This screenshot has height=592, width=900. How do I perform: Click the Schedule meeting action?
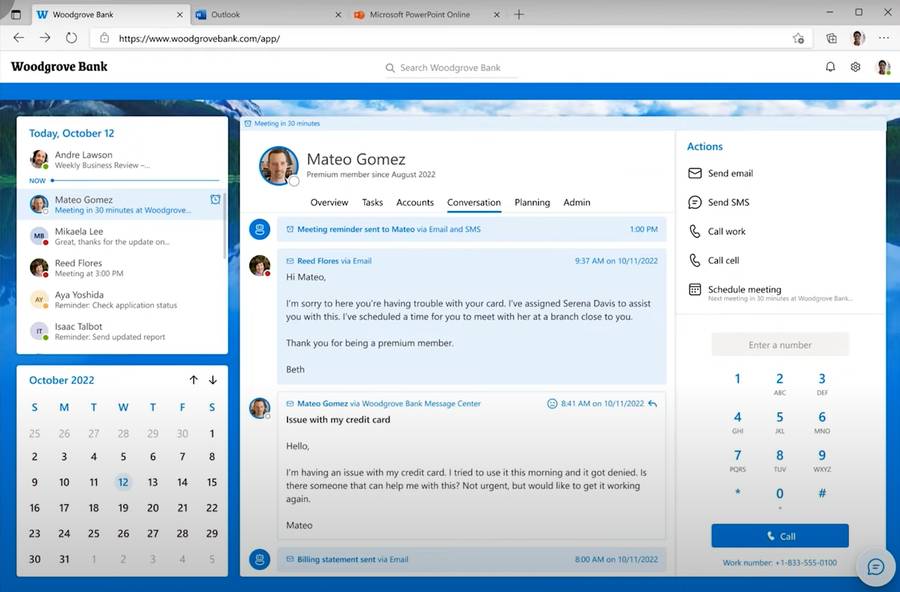pos(770,292)
